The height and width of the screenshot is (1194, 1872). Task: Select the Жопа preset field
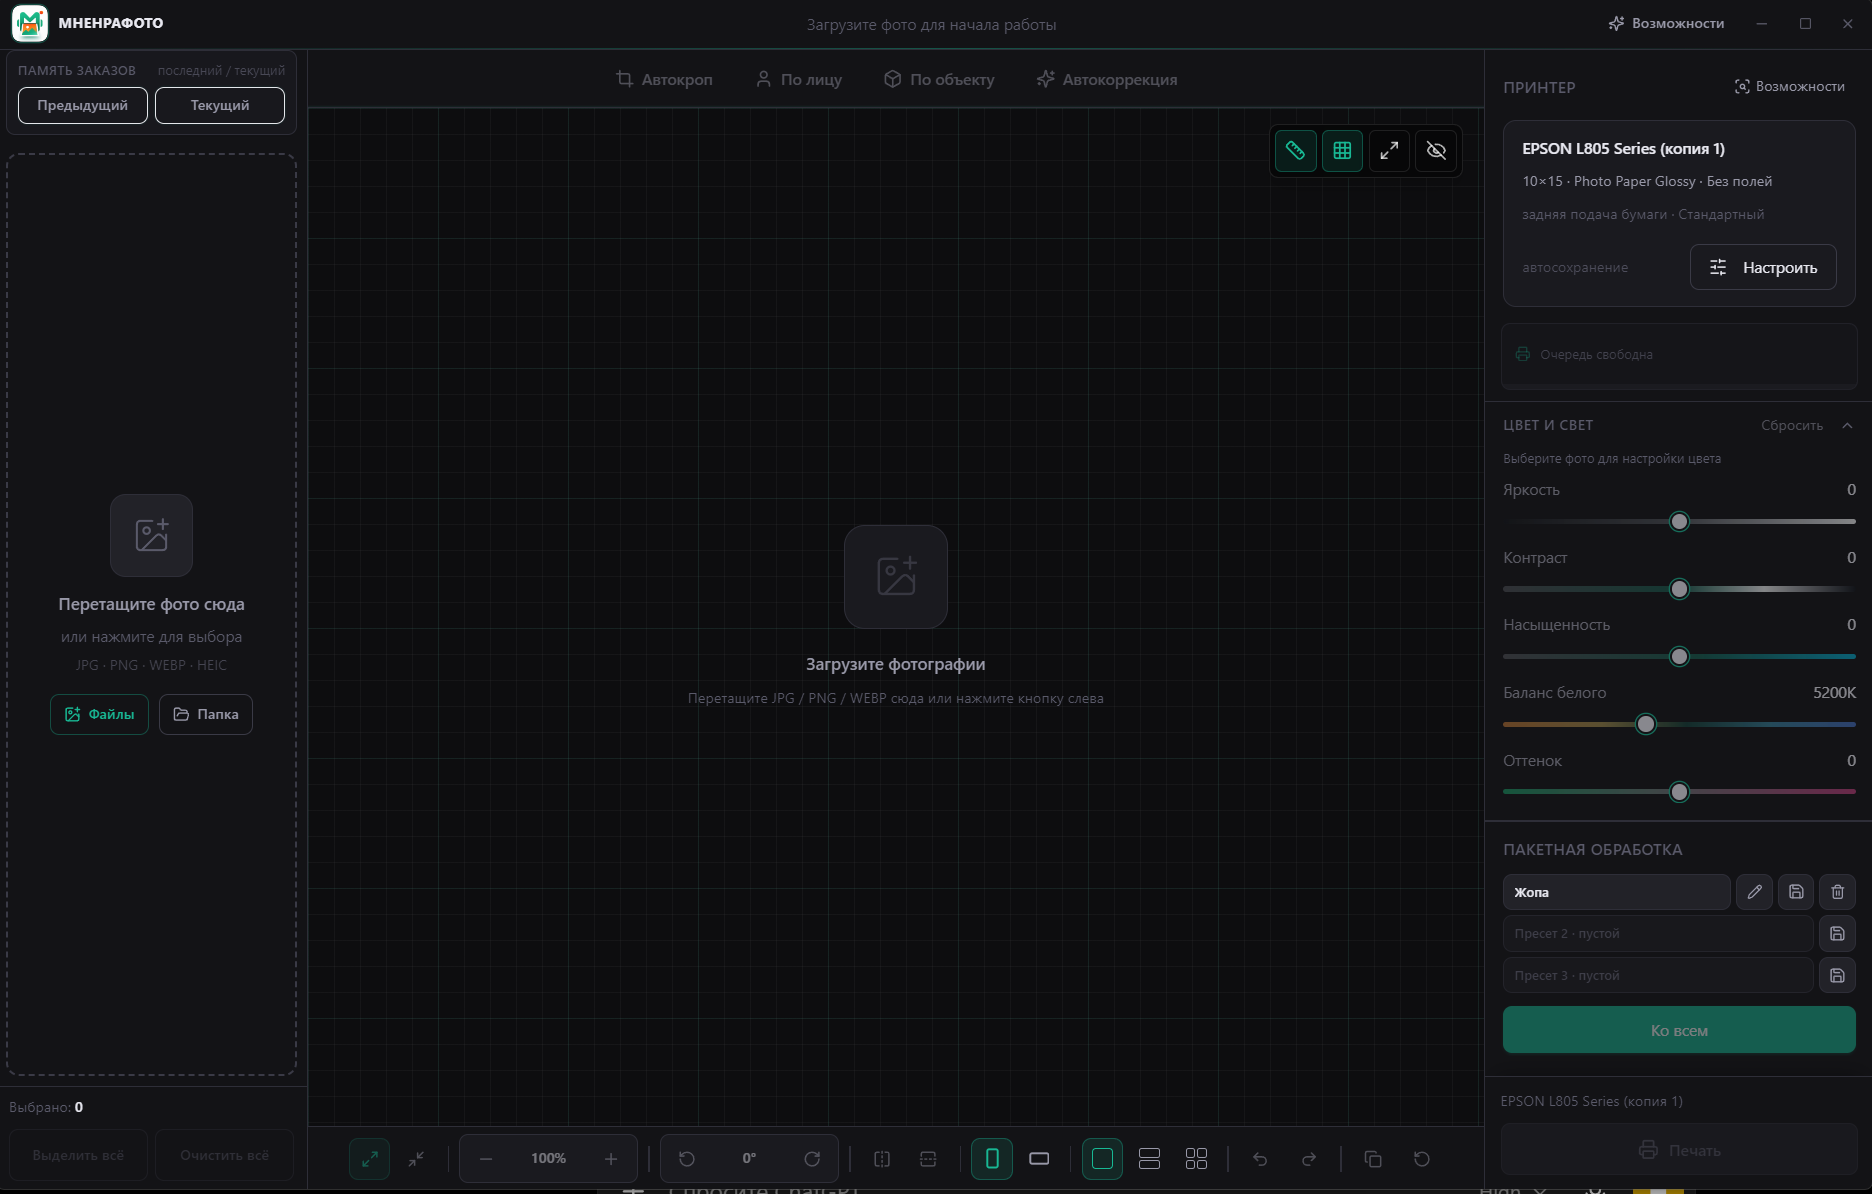[1616, 892]
